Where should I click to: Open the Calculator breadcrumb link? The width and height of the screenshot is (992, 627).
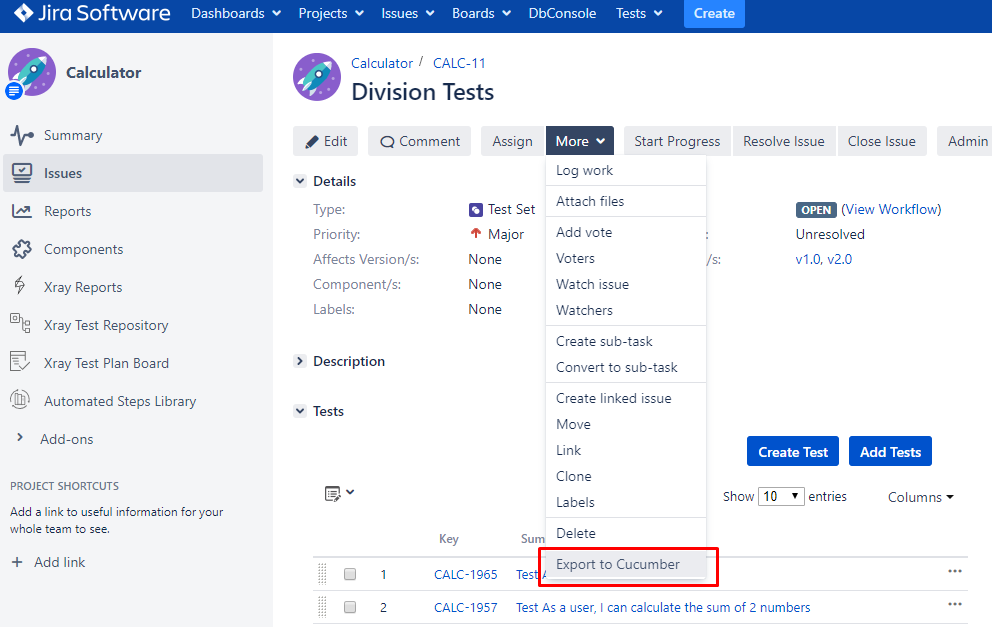[381, 63]
